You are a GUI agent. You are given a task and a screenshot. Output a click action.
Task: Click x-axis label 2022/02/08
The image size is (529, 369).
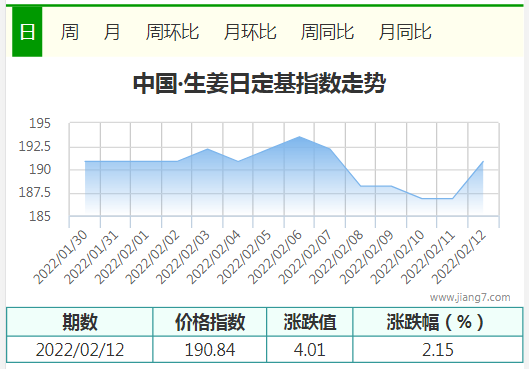[x=336, y=257]
